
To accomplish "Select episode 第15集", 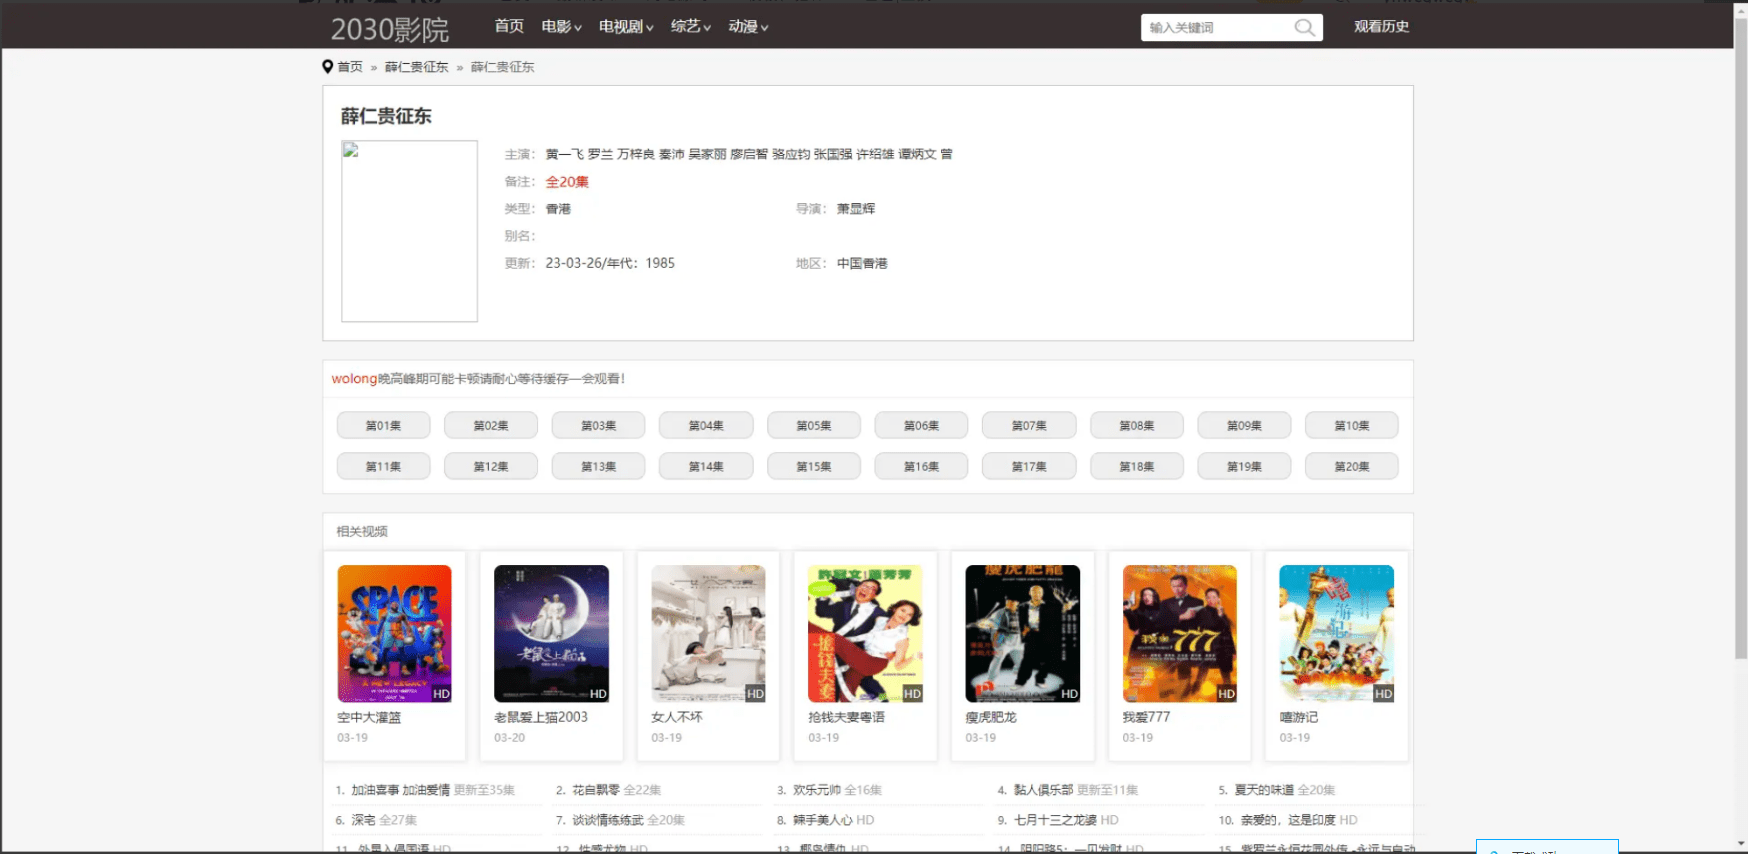I will (813, 466).
